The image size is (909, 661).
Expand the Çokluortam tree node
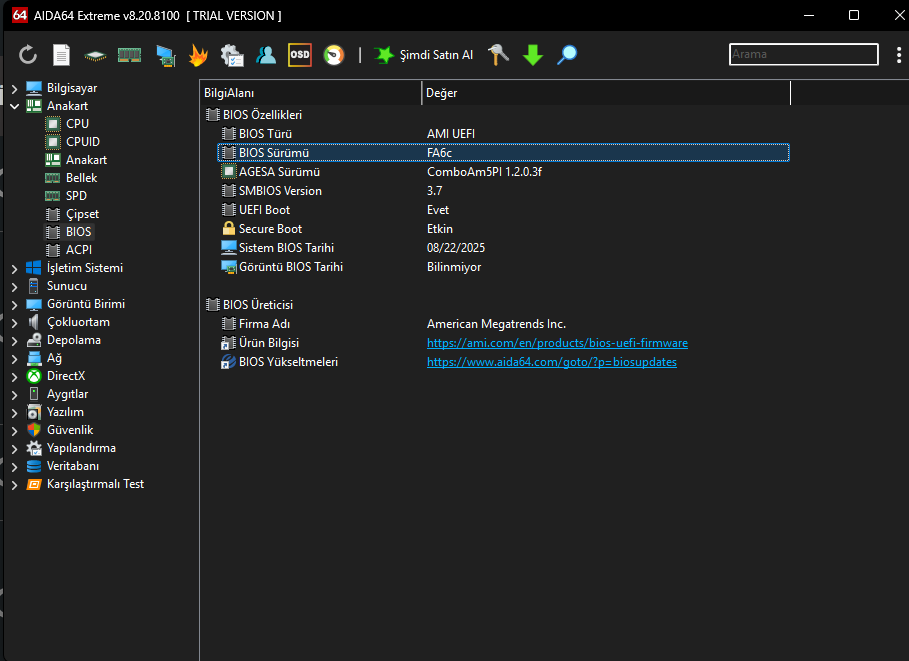pos(14,322)
